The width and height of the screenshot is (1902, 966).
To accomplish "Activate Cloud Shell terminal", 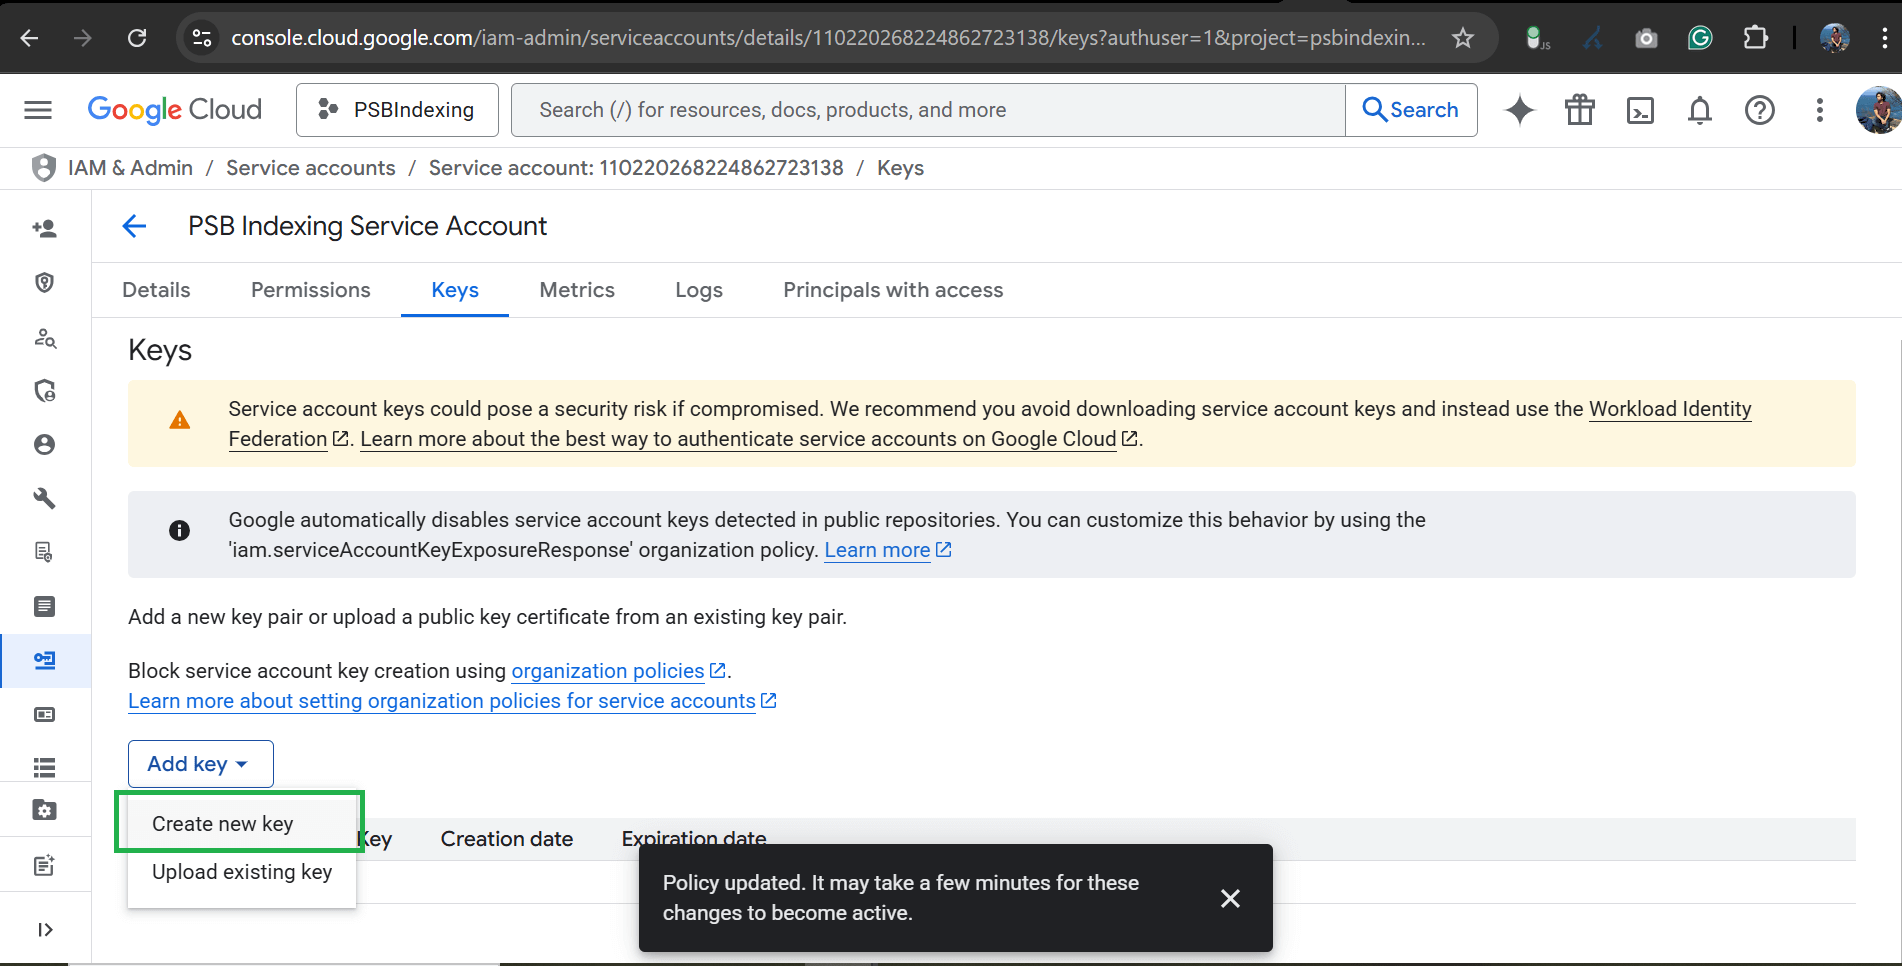I will click(x=1639, y=110).
